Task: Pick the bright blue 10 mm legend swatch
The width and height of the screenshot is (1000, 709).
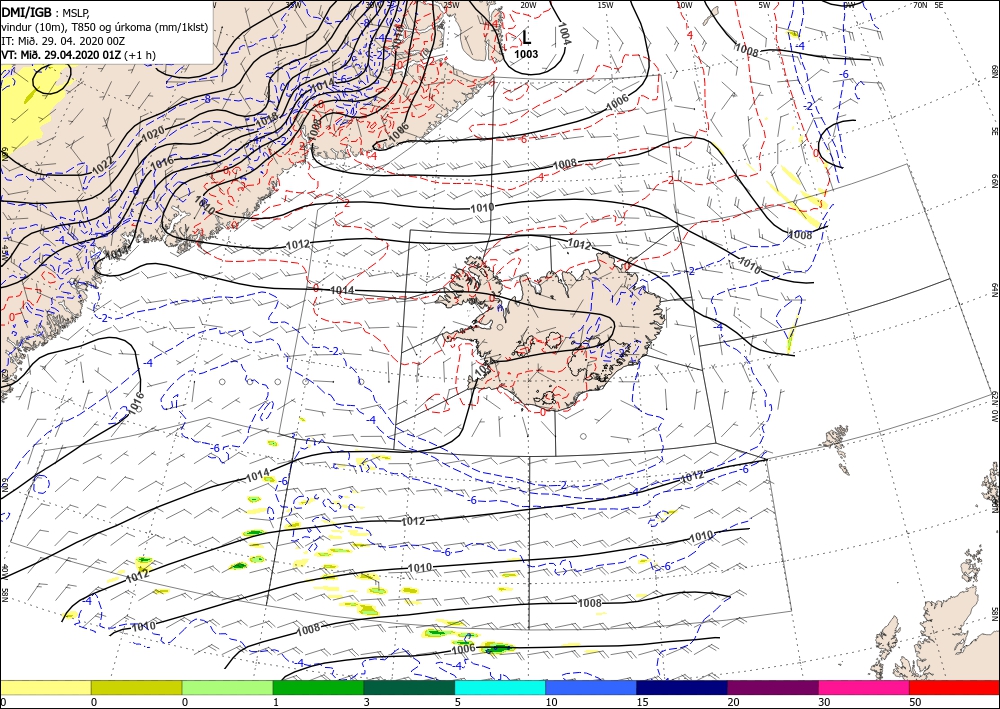Action: (591, 687)
